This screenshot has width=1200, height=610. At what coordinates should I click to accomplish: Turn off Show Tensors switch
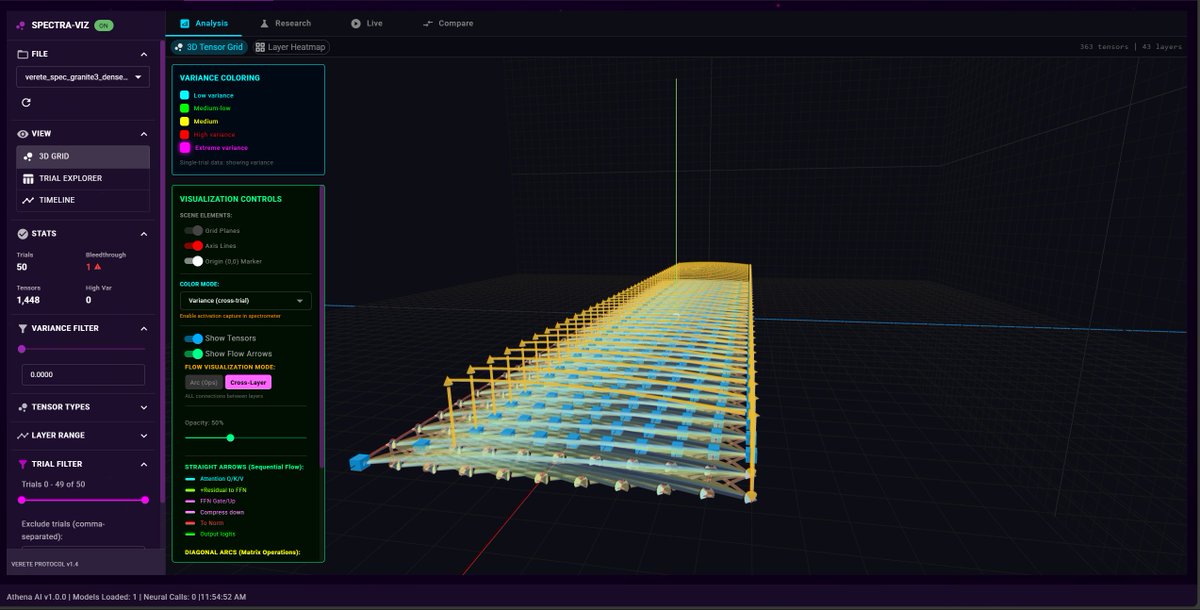[193, 338]
